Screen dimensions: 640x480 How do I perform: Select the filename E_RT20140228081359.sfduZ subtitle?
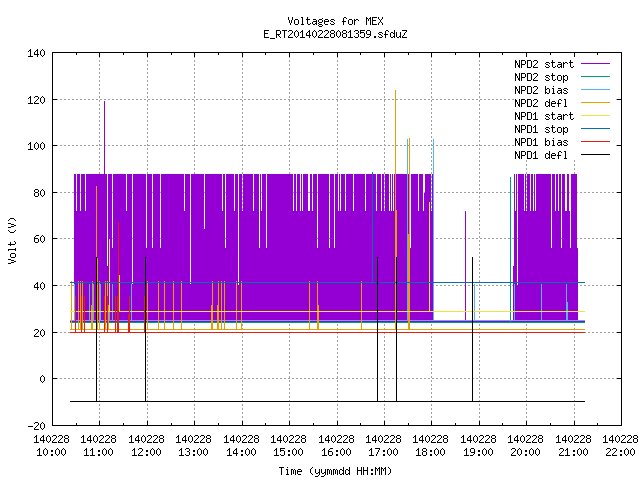tap(335, 34)
